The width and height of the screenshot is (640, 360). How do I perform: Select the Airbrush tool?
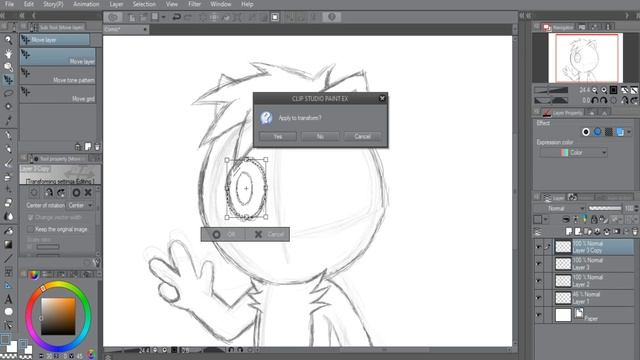click(x=8, y=177)
